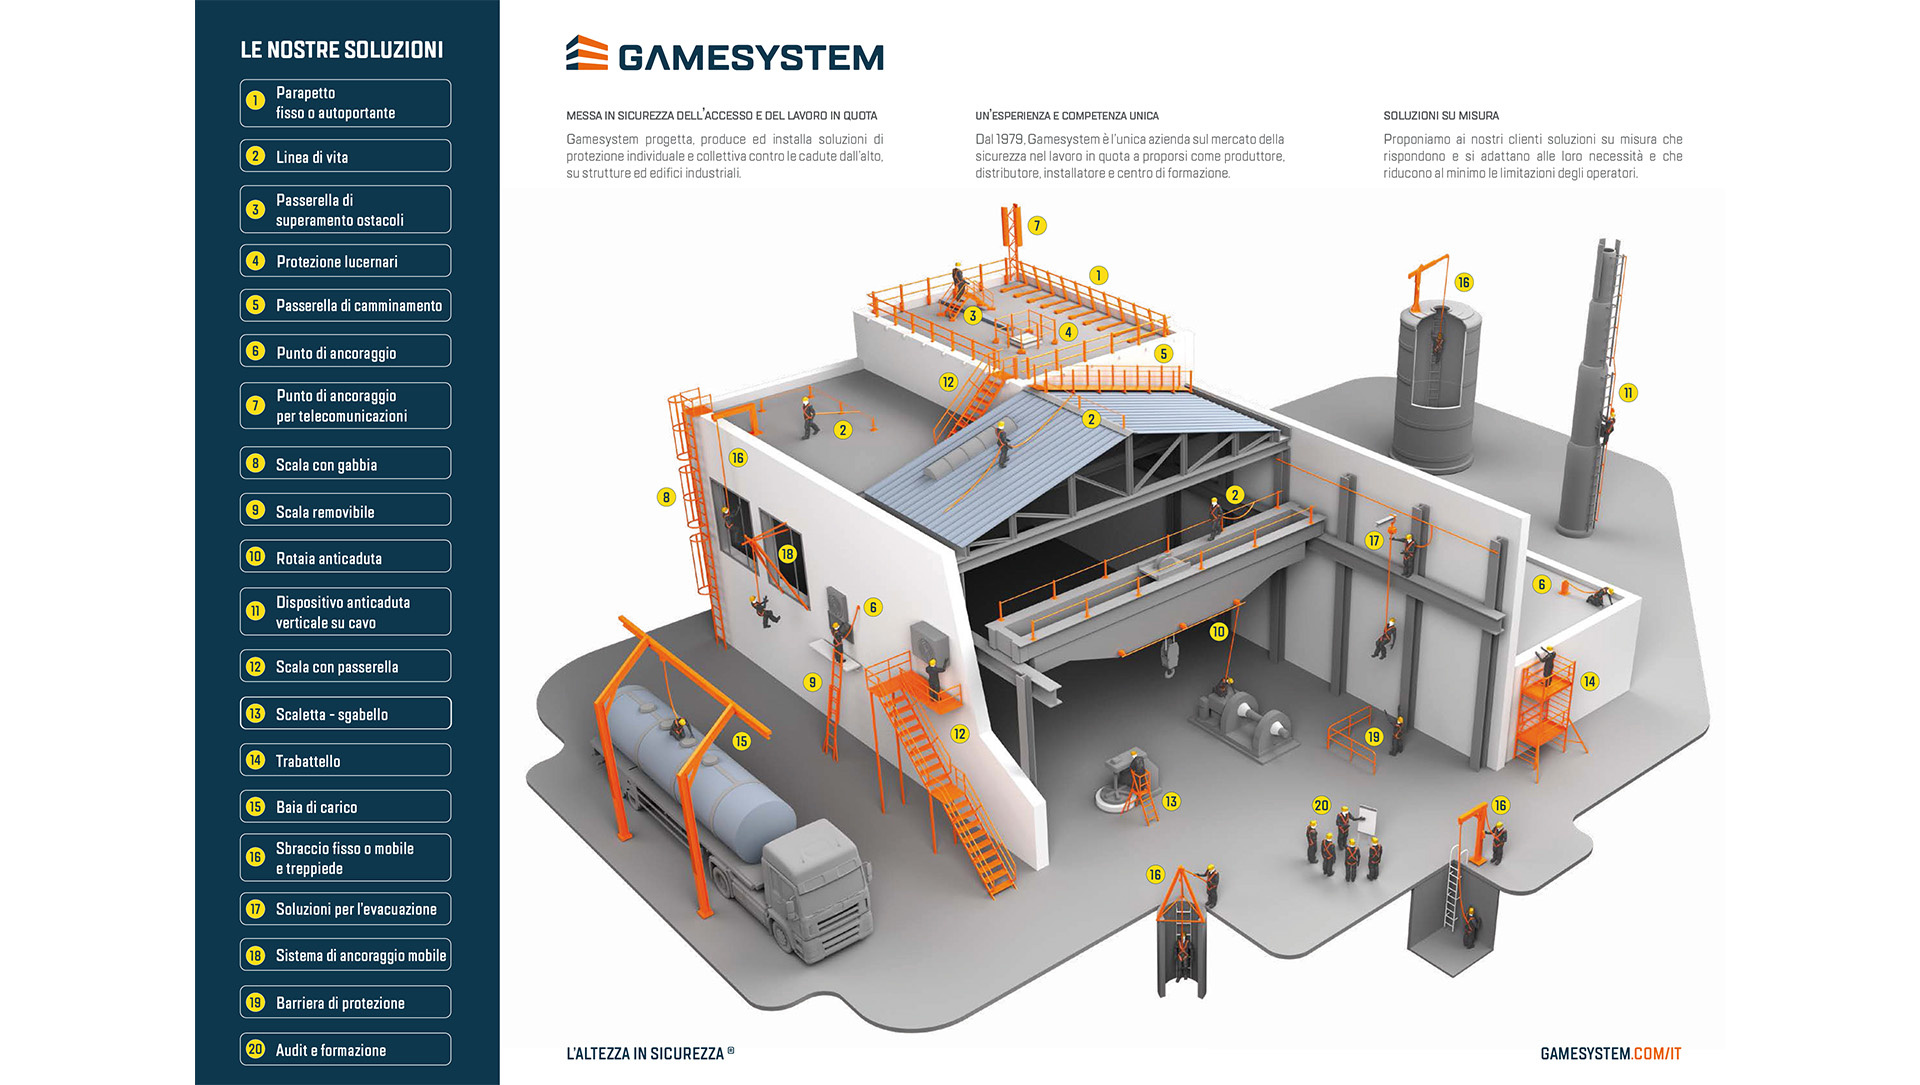Viewport: 1920px width, 1085px height.
Task: Choose Baia di carico from the sidebar
Action: (x=345, y=806)
